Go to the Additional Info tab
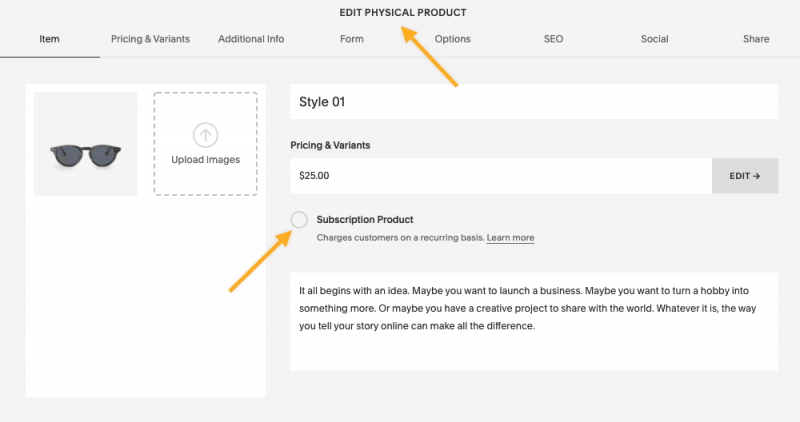Image resolution: width=800 pixels, height=422 pixels. [x=251, y=39]
